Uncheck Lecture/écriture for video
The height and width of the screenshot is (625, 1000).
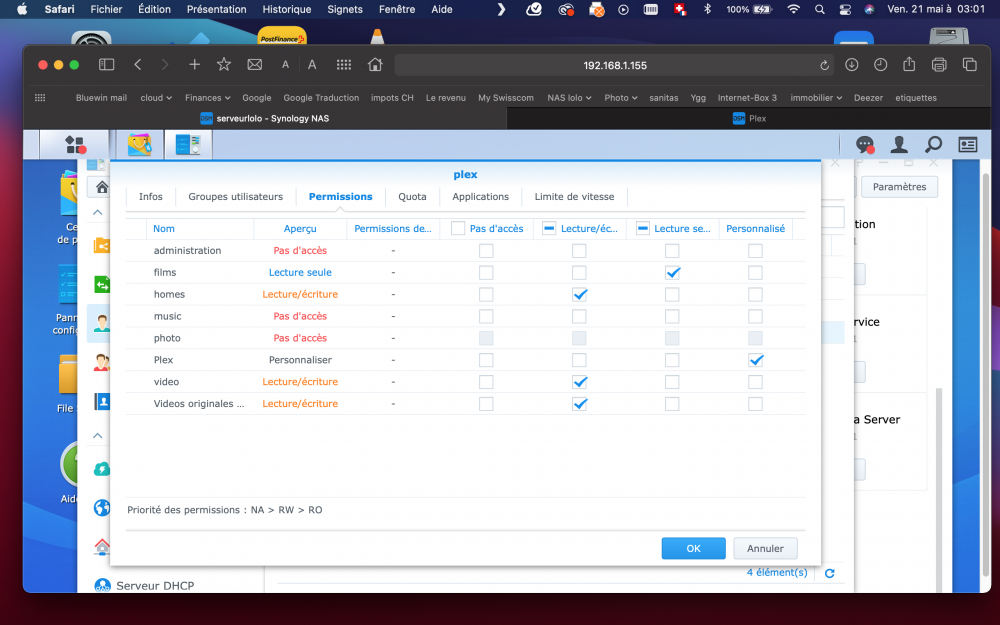pos(579,382)
